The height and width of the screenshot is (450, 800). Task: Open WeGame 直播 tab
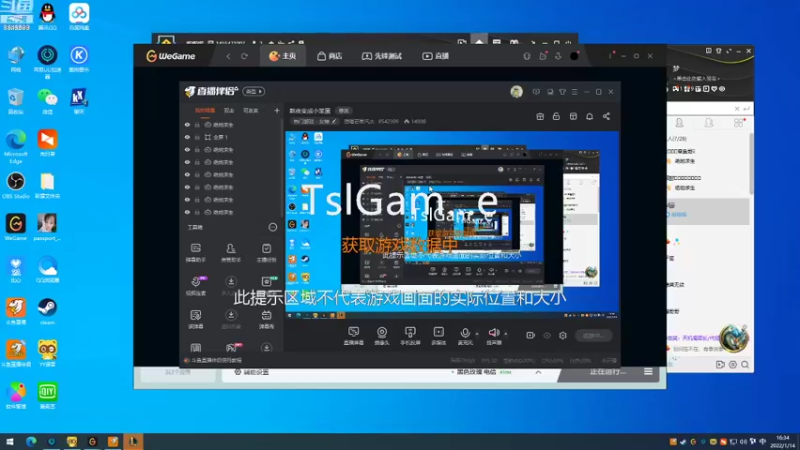pos(435,56)
